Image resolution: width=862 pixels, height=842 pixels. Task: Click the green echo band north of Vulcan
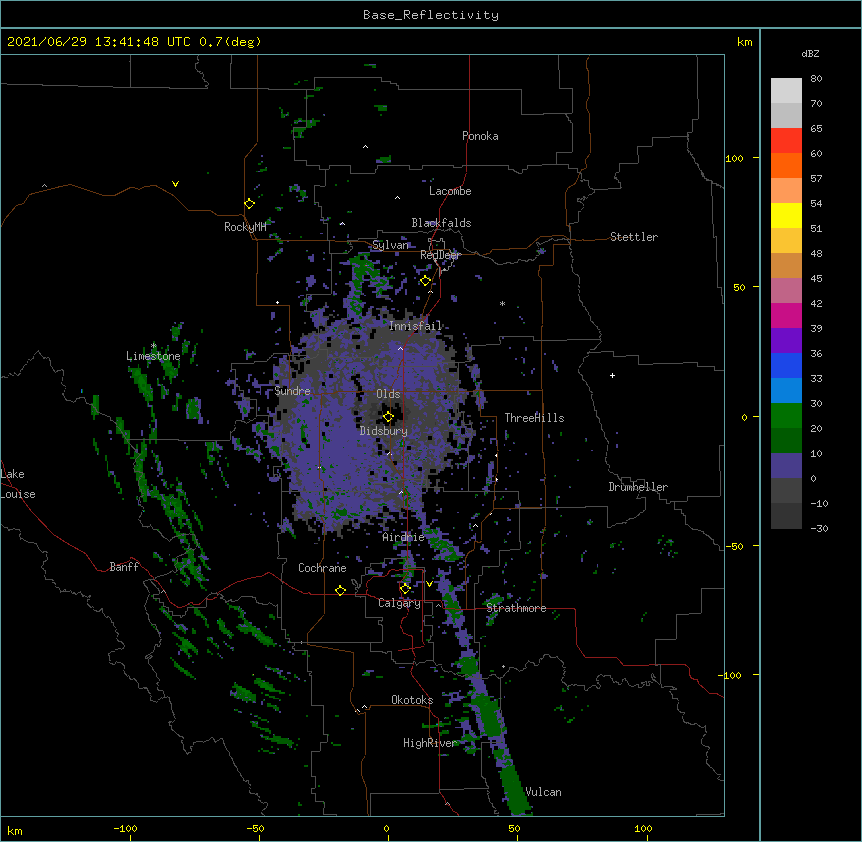(x=489, y=714)
